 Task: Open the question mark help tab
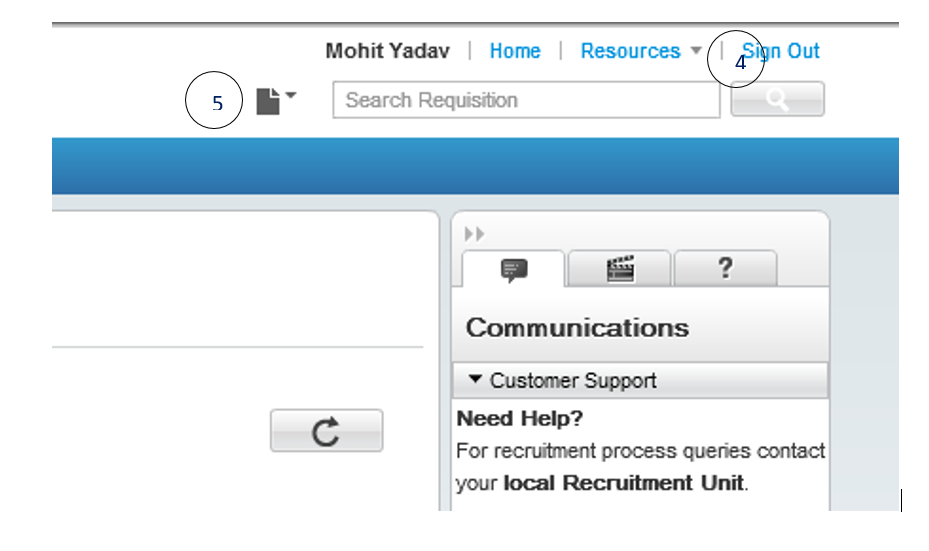click(x=725, y=269)
